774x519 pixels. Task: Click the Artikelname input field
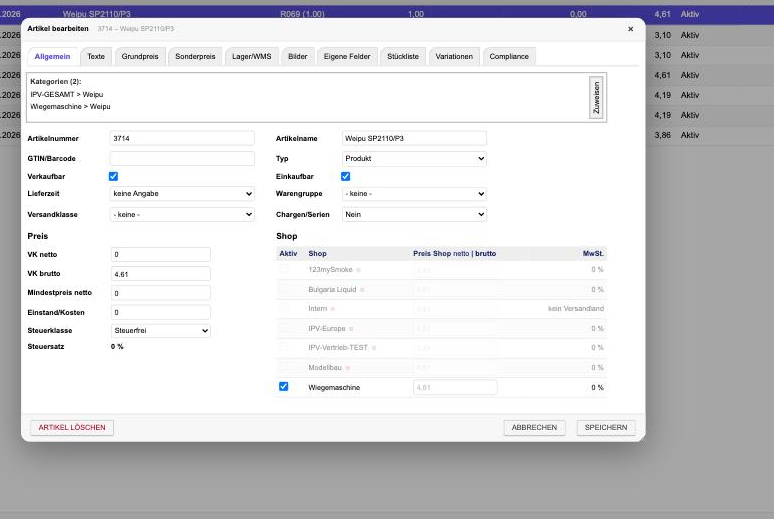(x=414, y=138)
